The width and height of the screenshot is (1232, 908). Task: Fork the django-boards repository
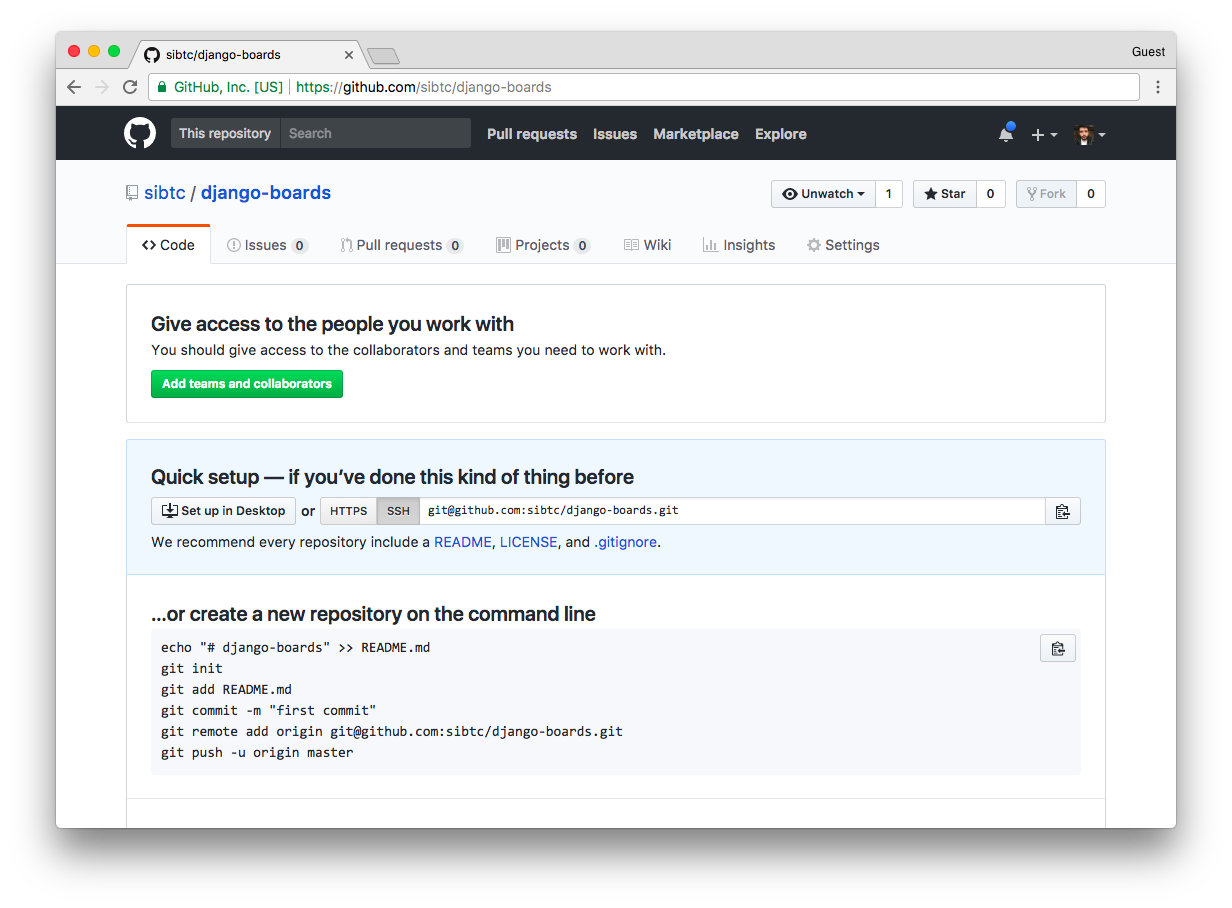coord(1046,194)
